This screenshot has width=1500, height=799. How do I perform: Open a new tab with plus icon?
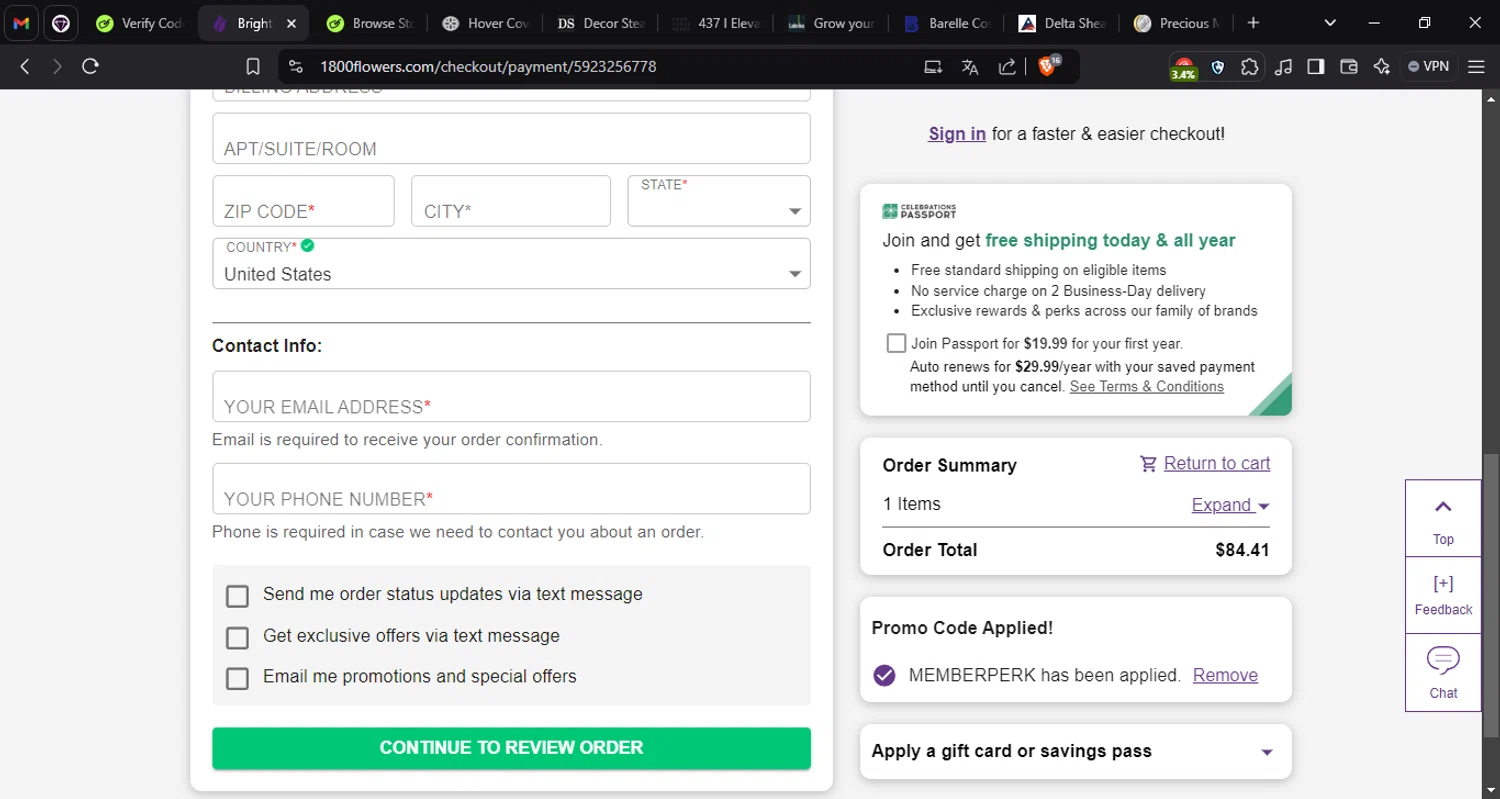pos(1253,23)
